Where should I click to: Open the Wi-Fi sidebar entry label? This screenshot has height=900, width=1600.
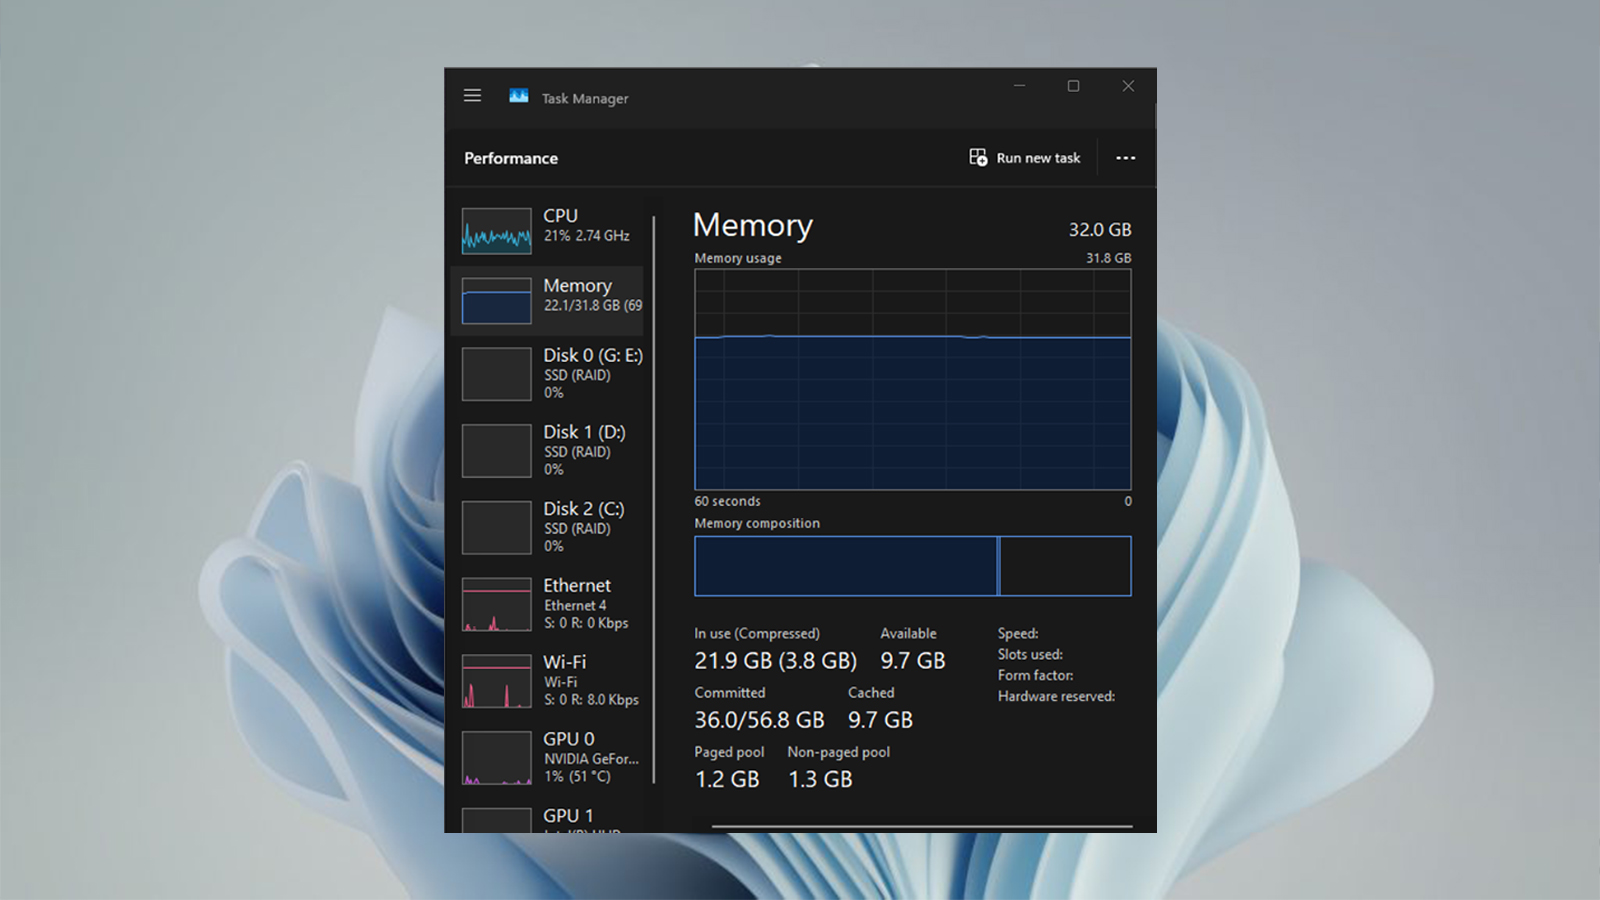tap(565, 662)
